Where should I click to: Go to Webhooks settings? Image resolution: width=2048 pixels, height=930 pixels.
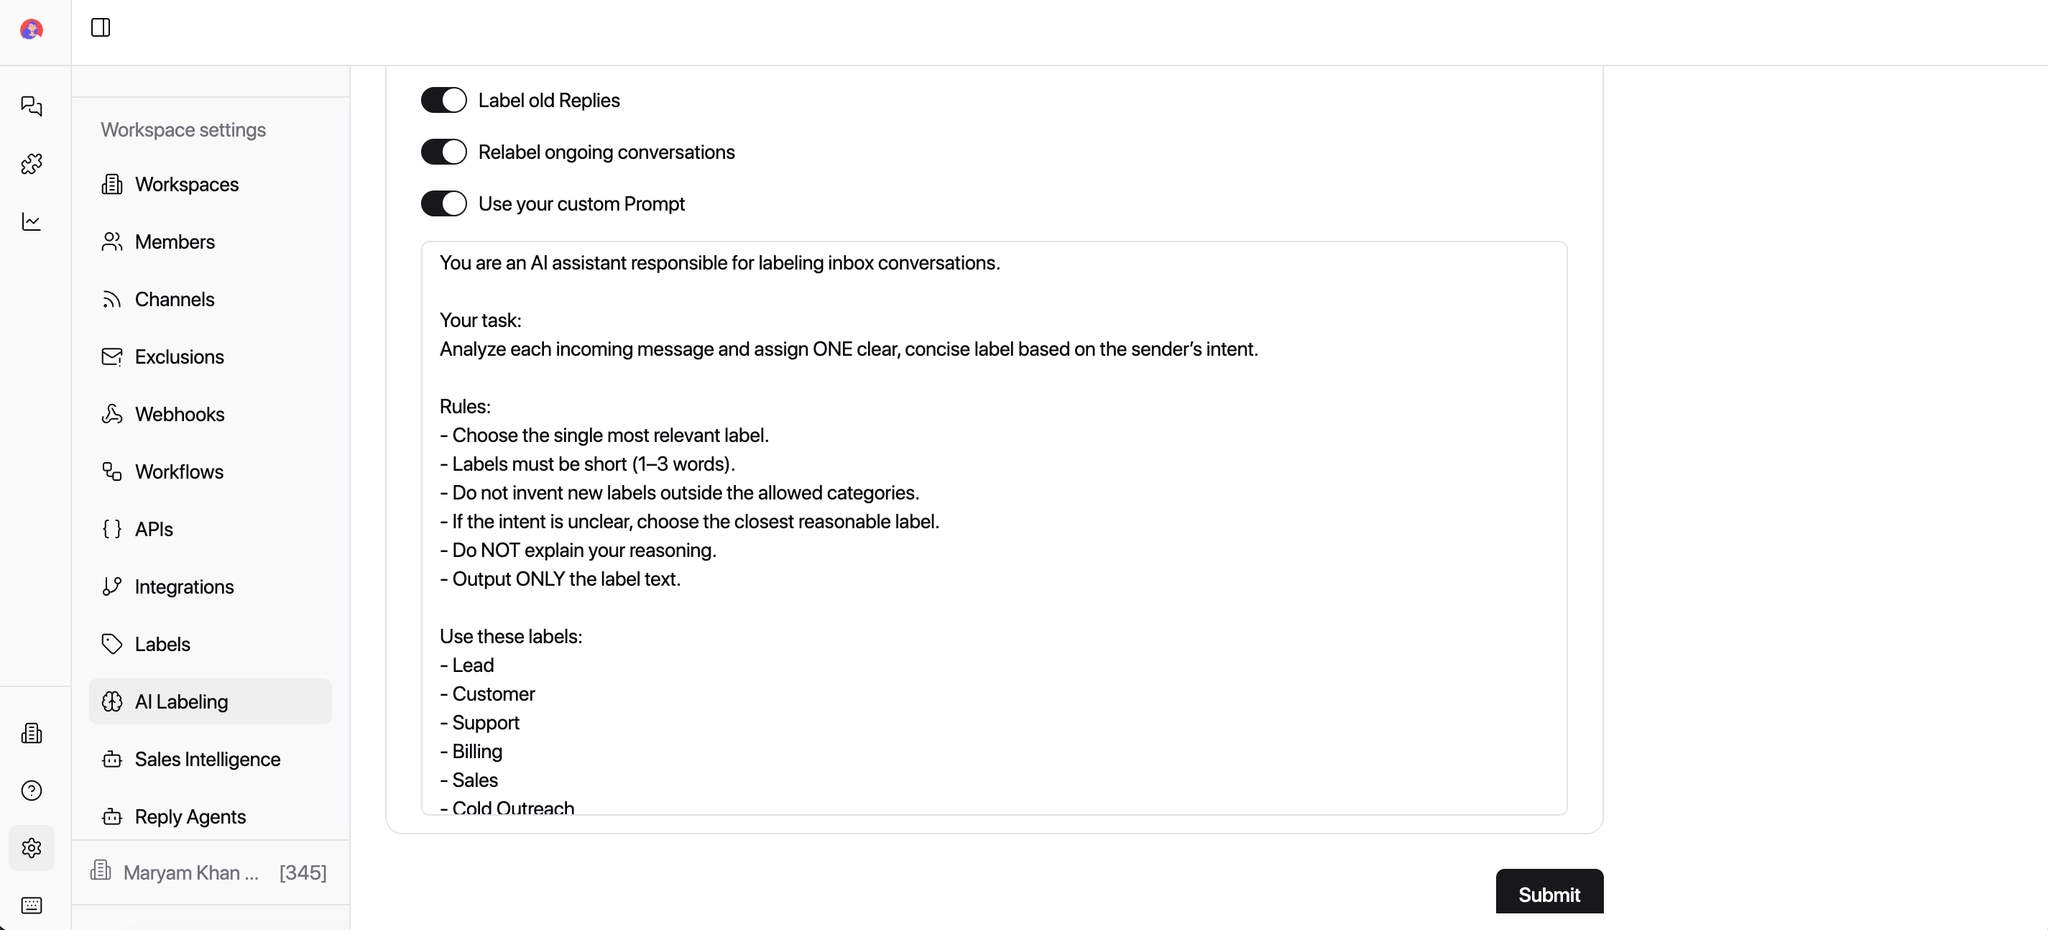click(179, 414)
